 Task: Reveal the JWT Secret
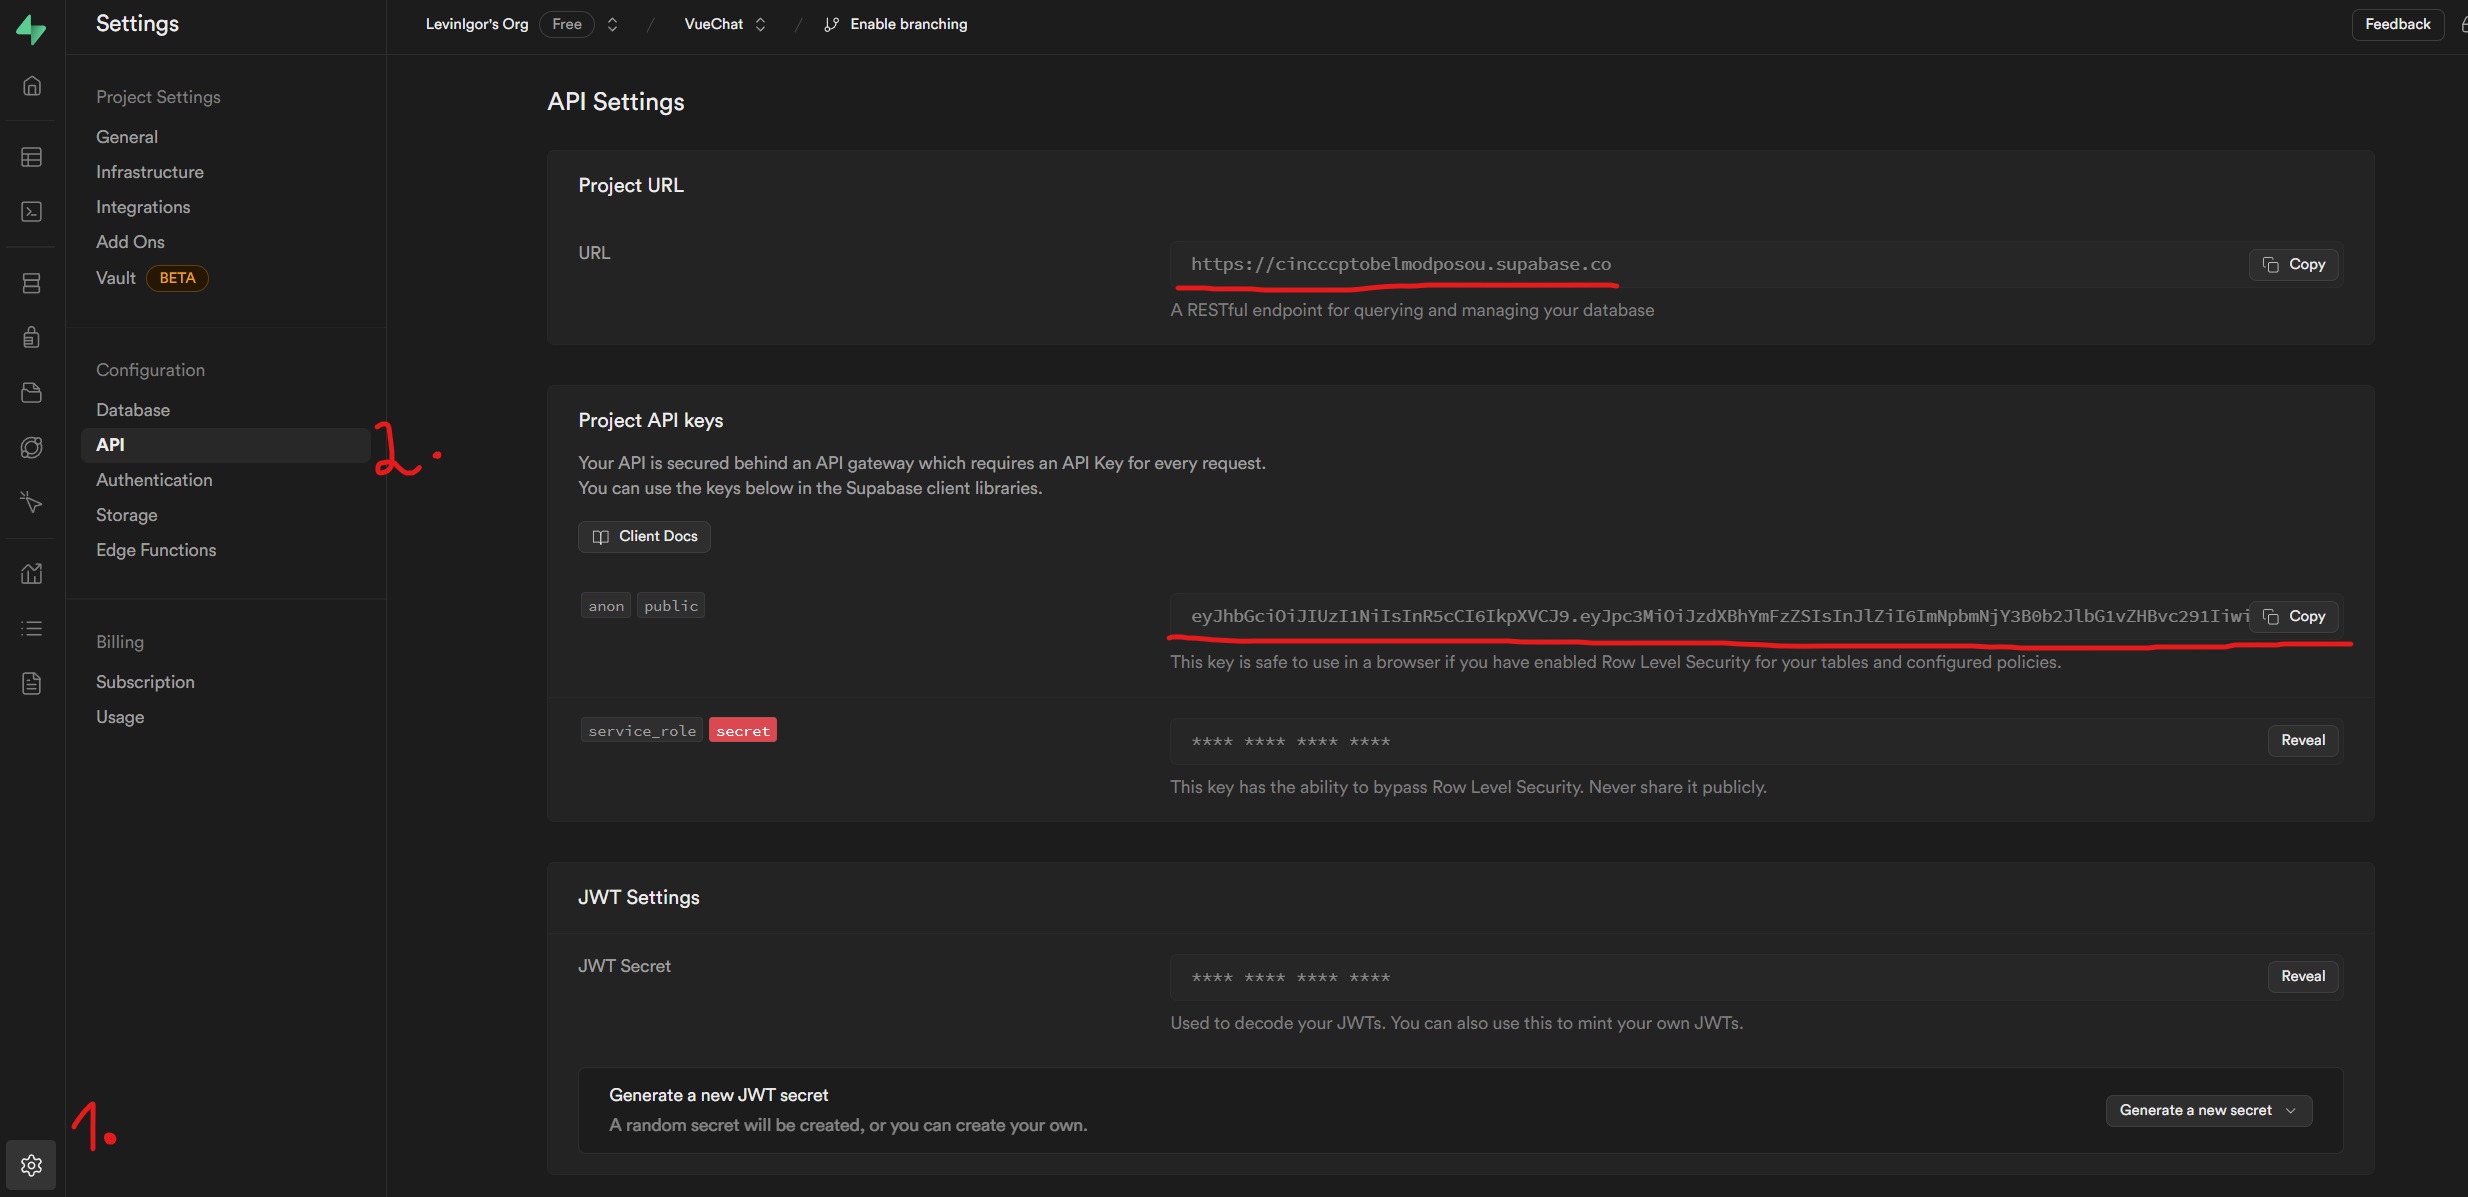tap(2302, 976)
